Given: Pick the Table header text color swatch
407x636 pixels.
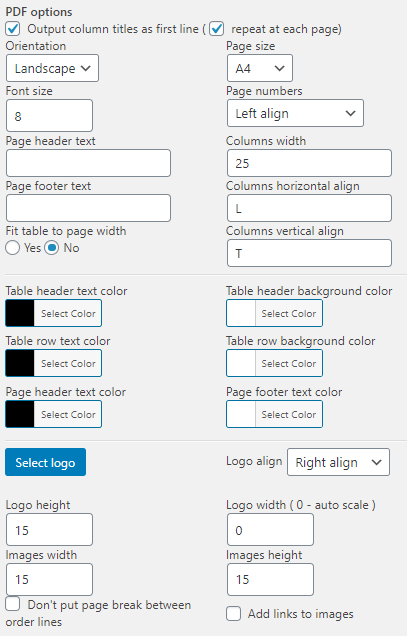Looking at the screenshot, I should point(20,313).
